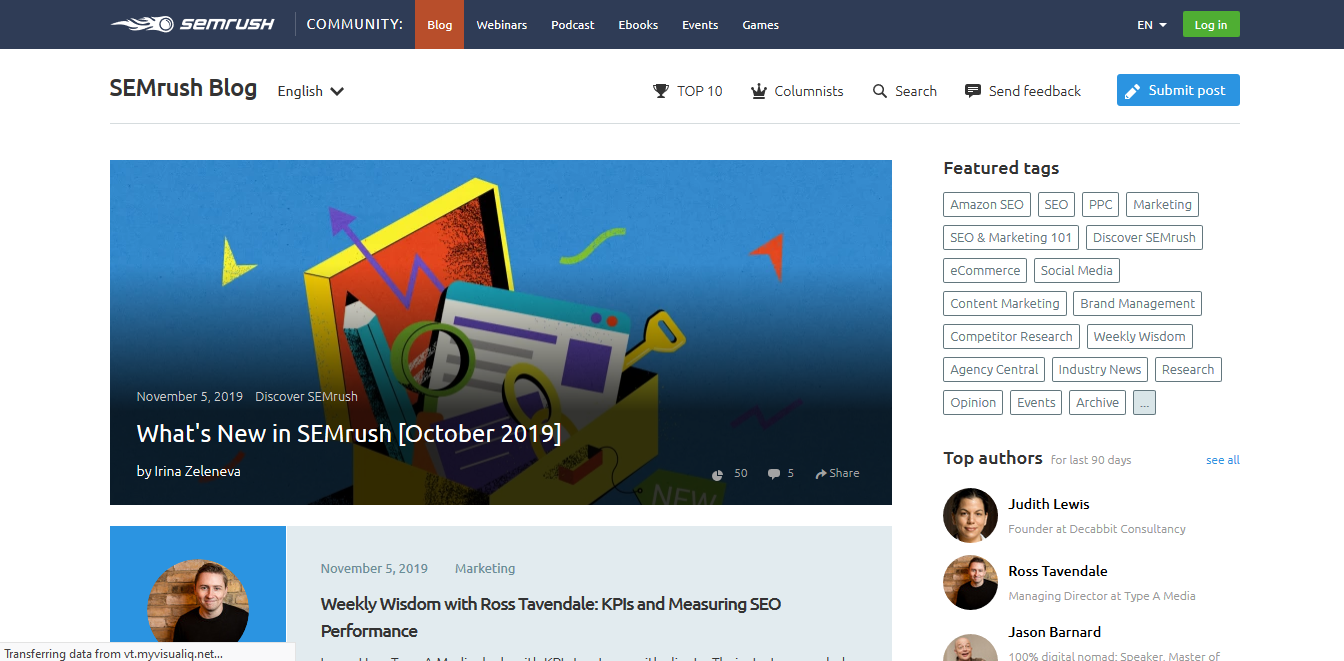Expand the EN language dropdown

[x=1150, y=25]
